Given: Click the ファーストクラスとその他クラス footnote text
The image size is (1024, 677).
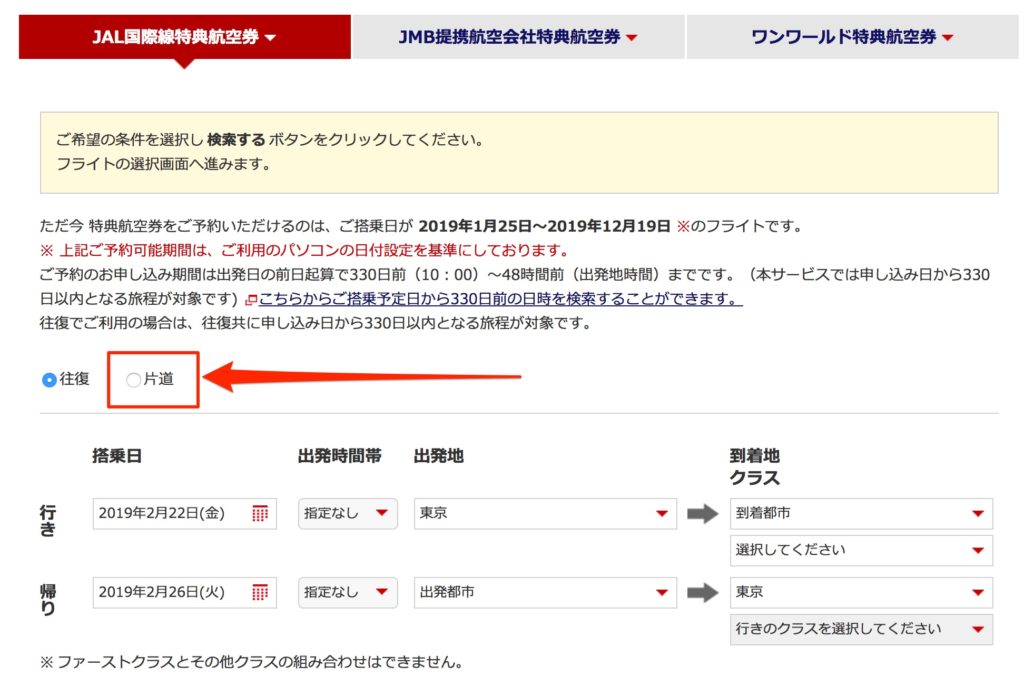Looking at the screenshot, I should (x=252, y=662).
